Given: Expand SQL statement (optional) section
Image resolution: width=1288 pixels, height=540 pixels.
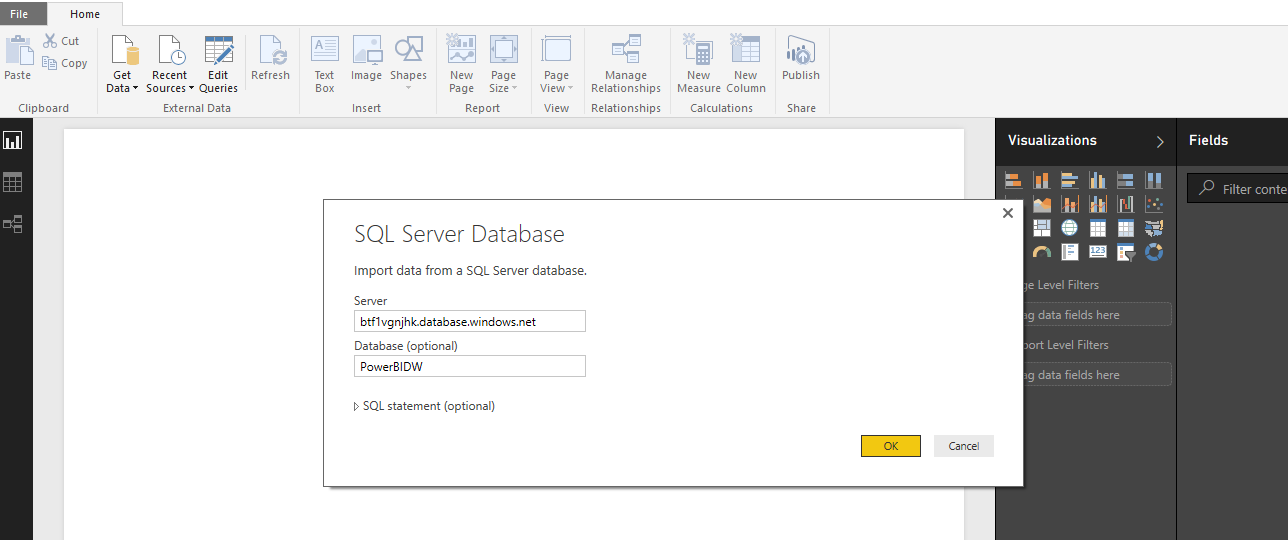Looking at the screenshot, I should coord(425,406).
